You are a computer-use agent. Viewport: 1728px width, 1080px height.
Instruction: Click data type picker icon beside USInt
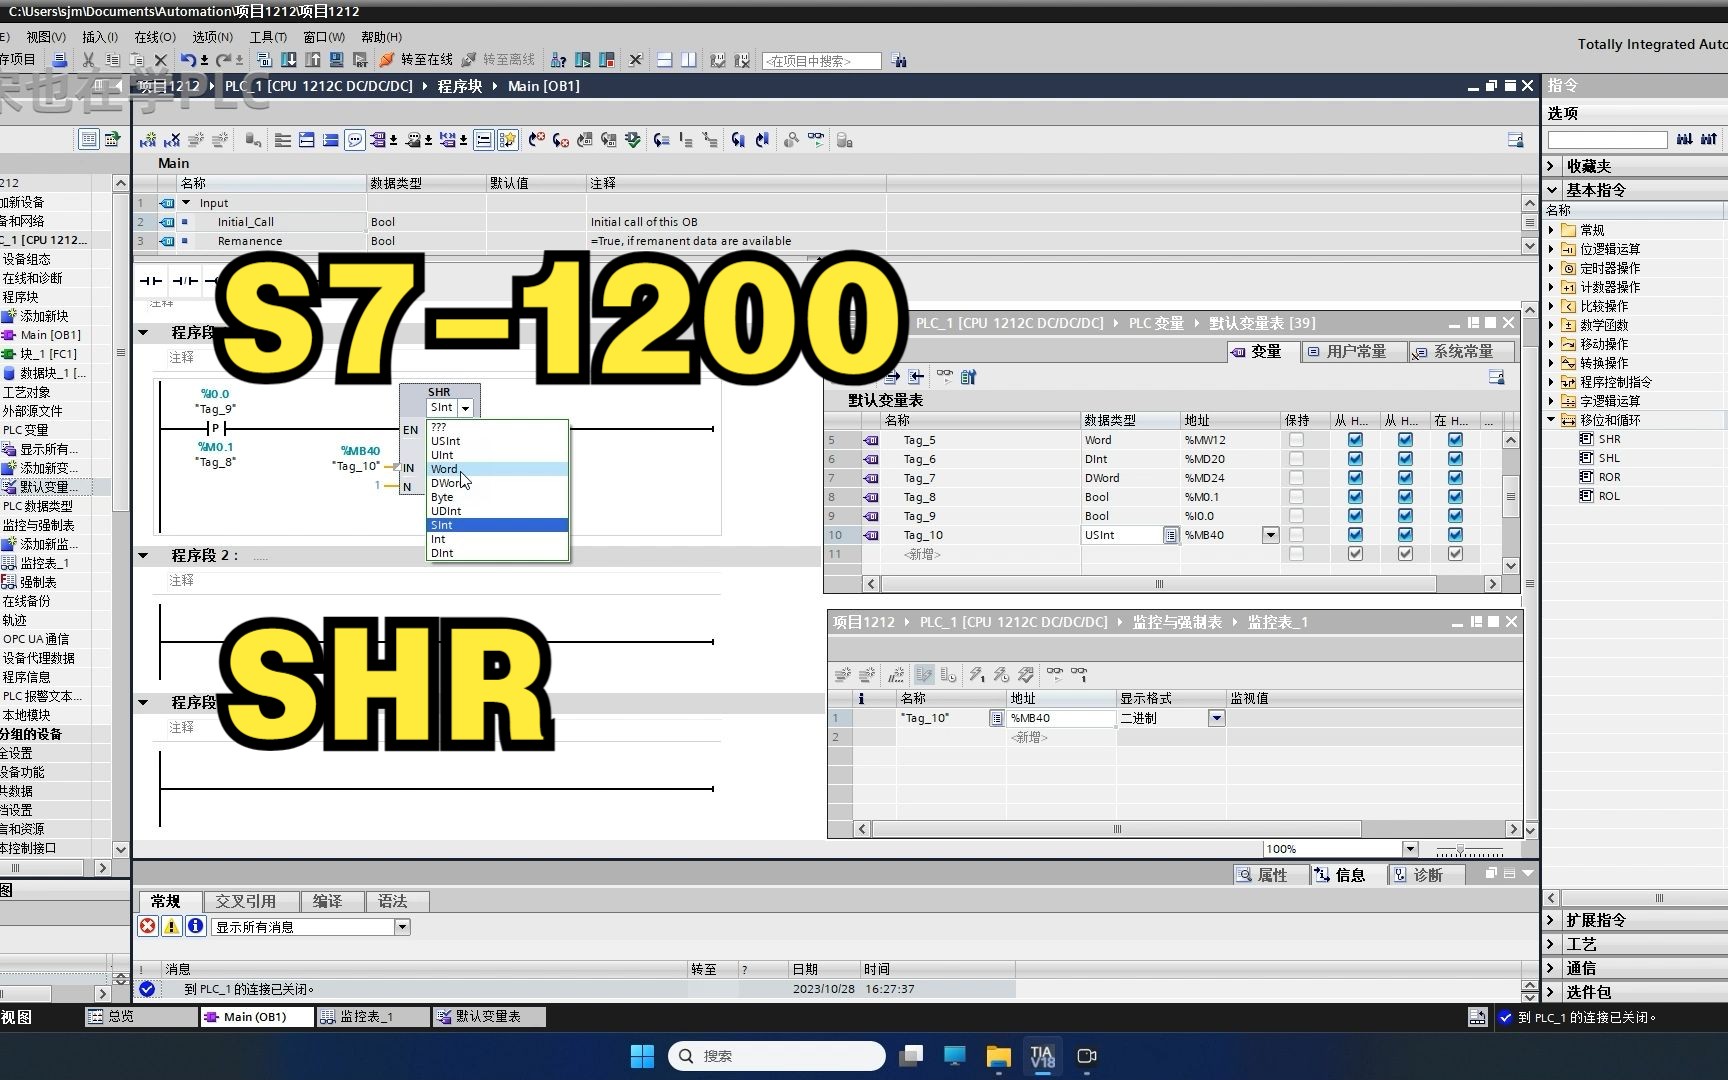(1170, 535)
